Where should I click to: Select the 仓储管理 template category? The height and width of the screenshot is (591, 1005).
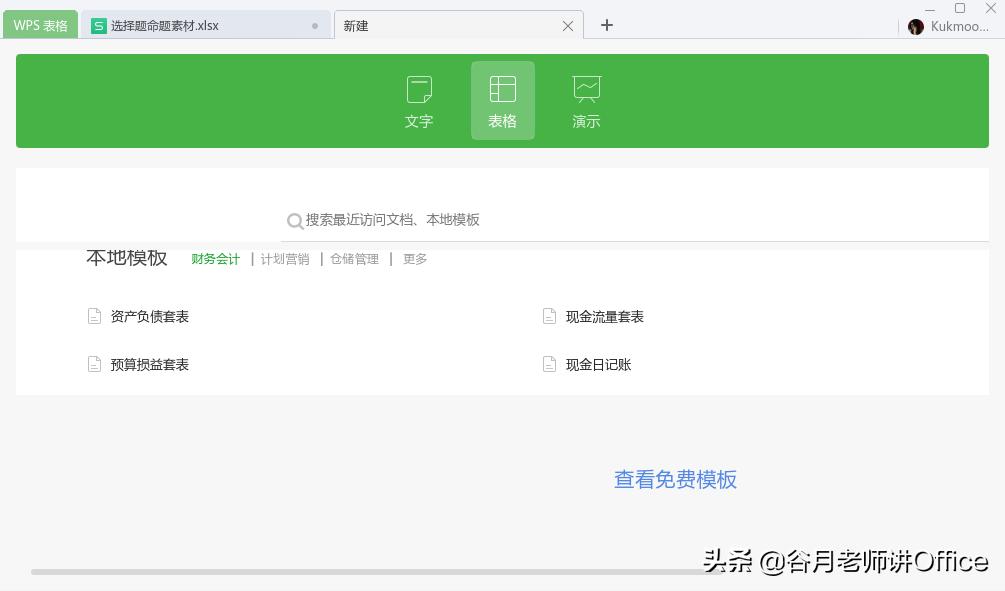[x=354, y=258]
